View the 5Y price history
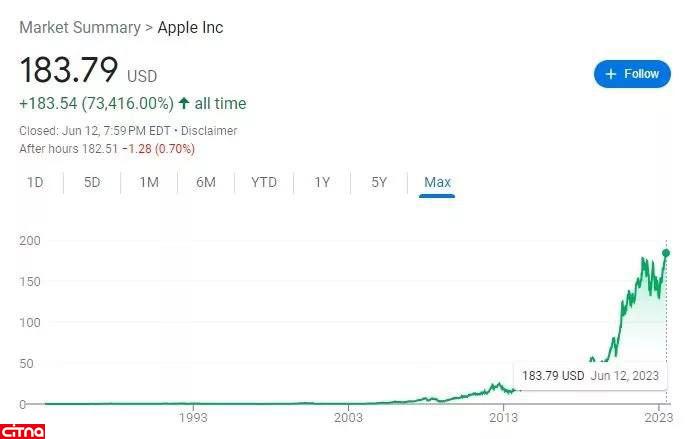 (x=379, y=182)
